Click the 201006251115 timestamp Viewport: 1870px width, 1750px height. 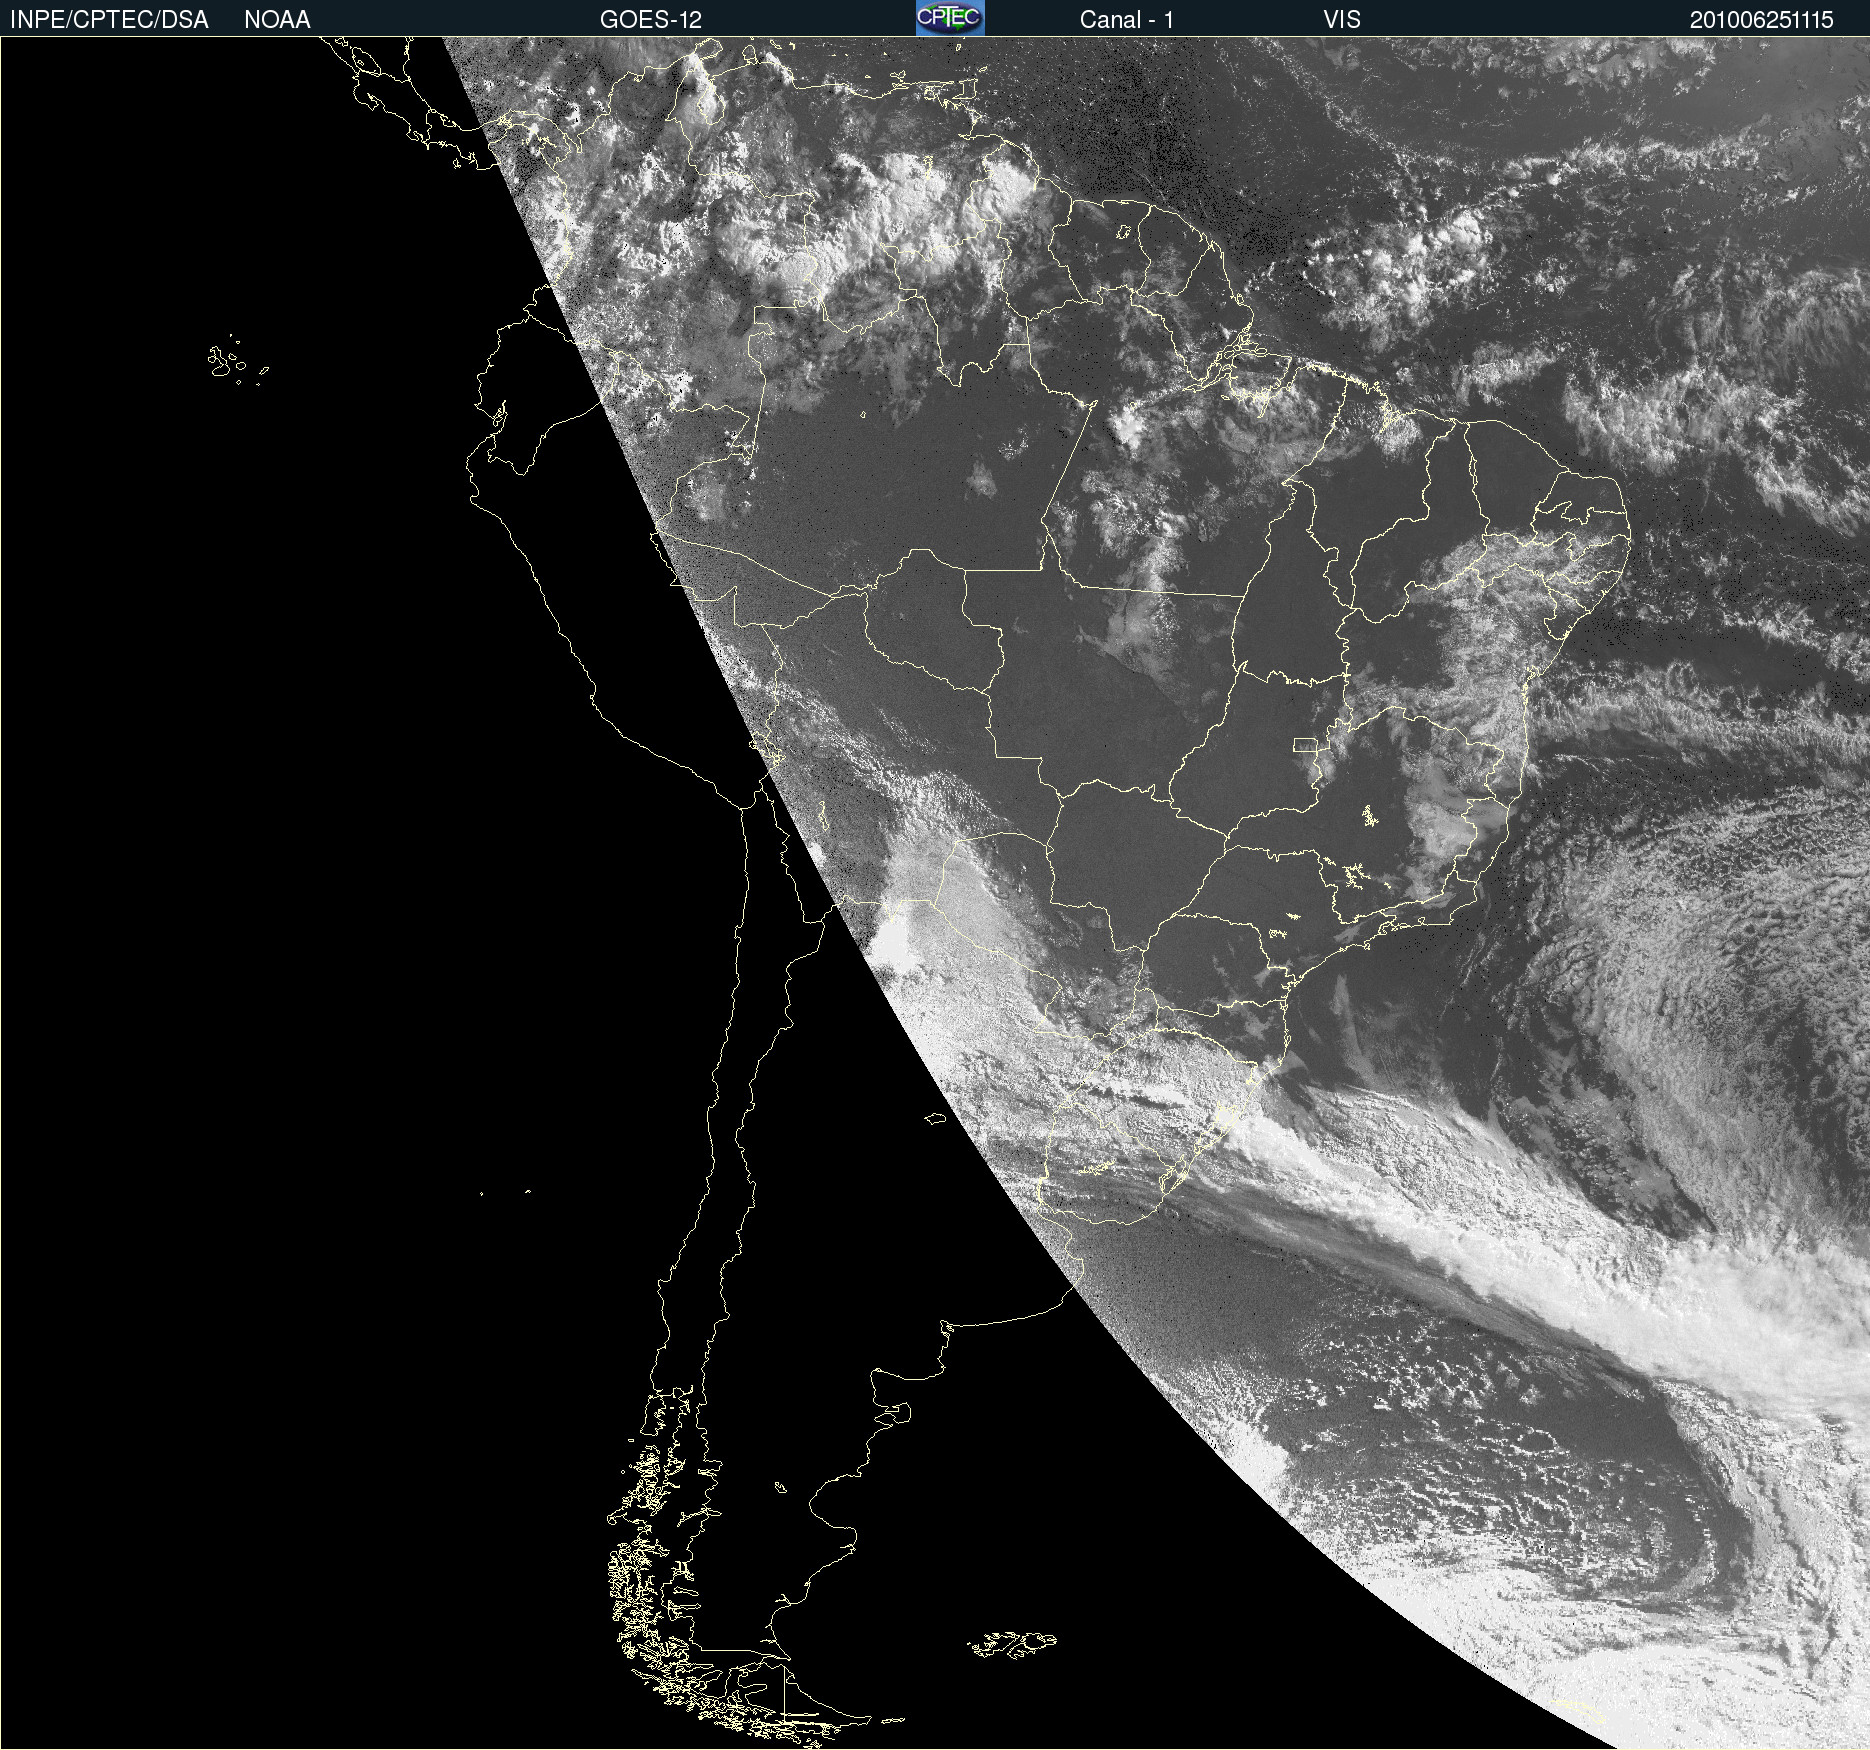(x=1762, y=20)
